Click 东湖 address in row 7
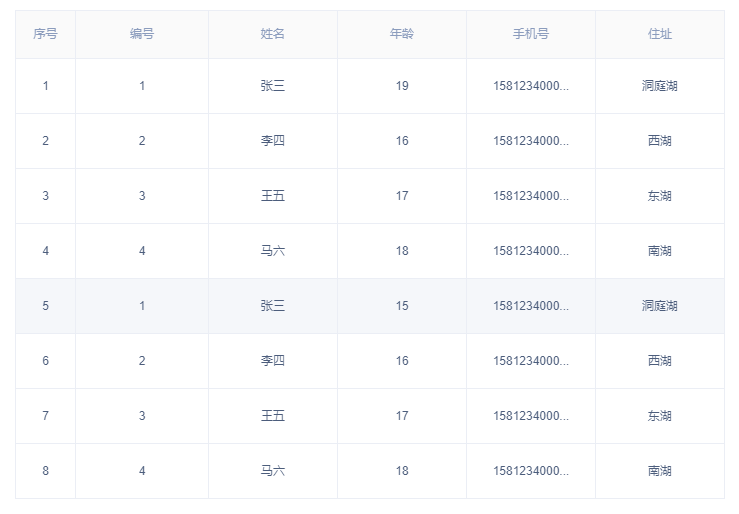Viewport: 739px width, 514px height. pos(660,416)
